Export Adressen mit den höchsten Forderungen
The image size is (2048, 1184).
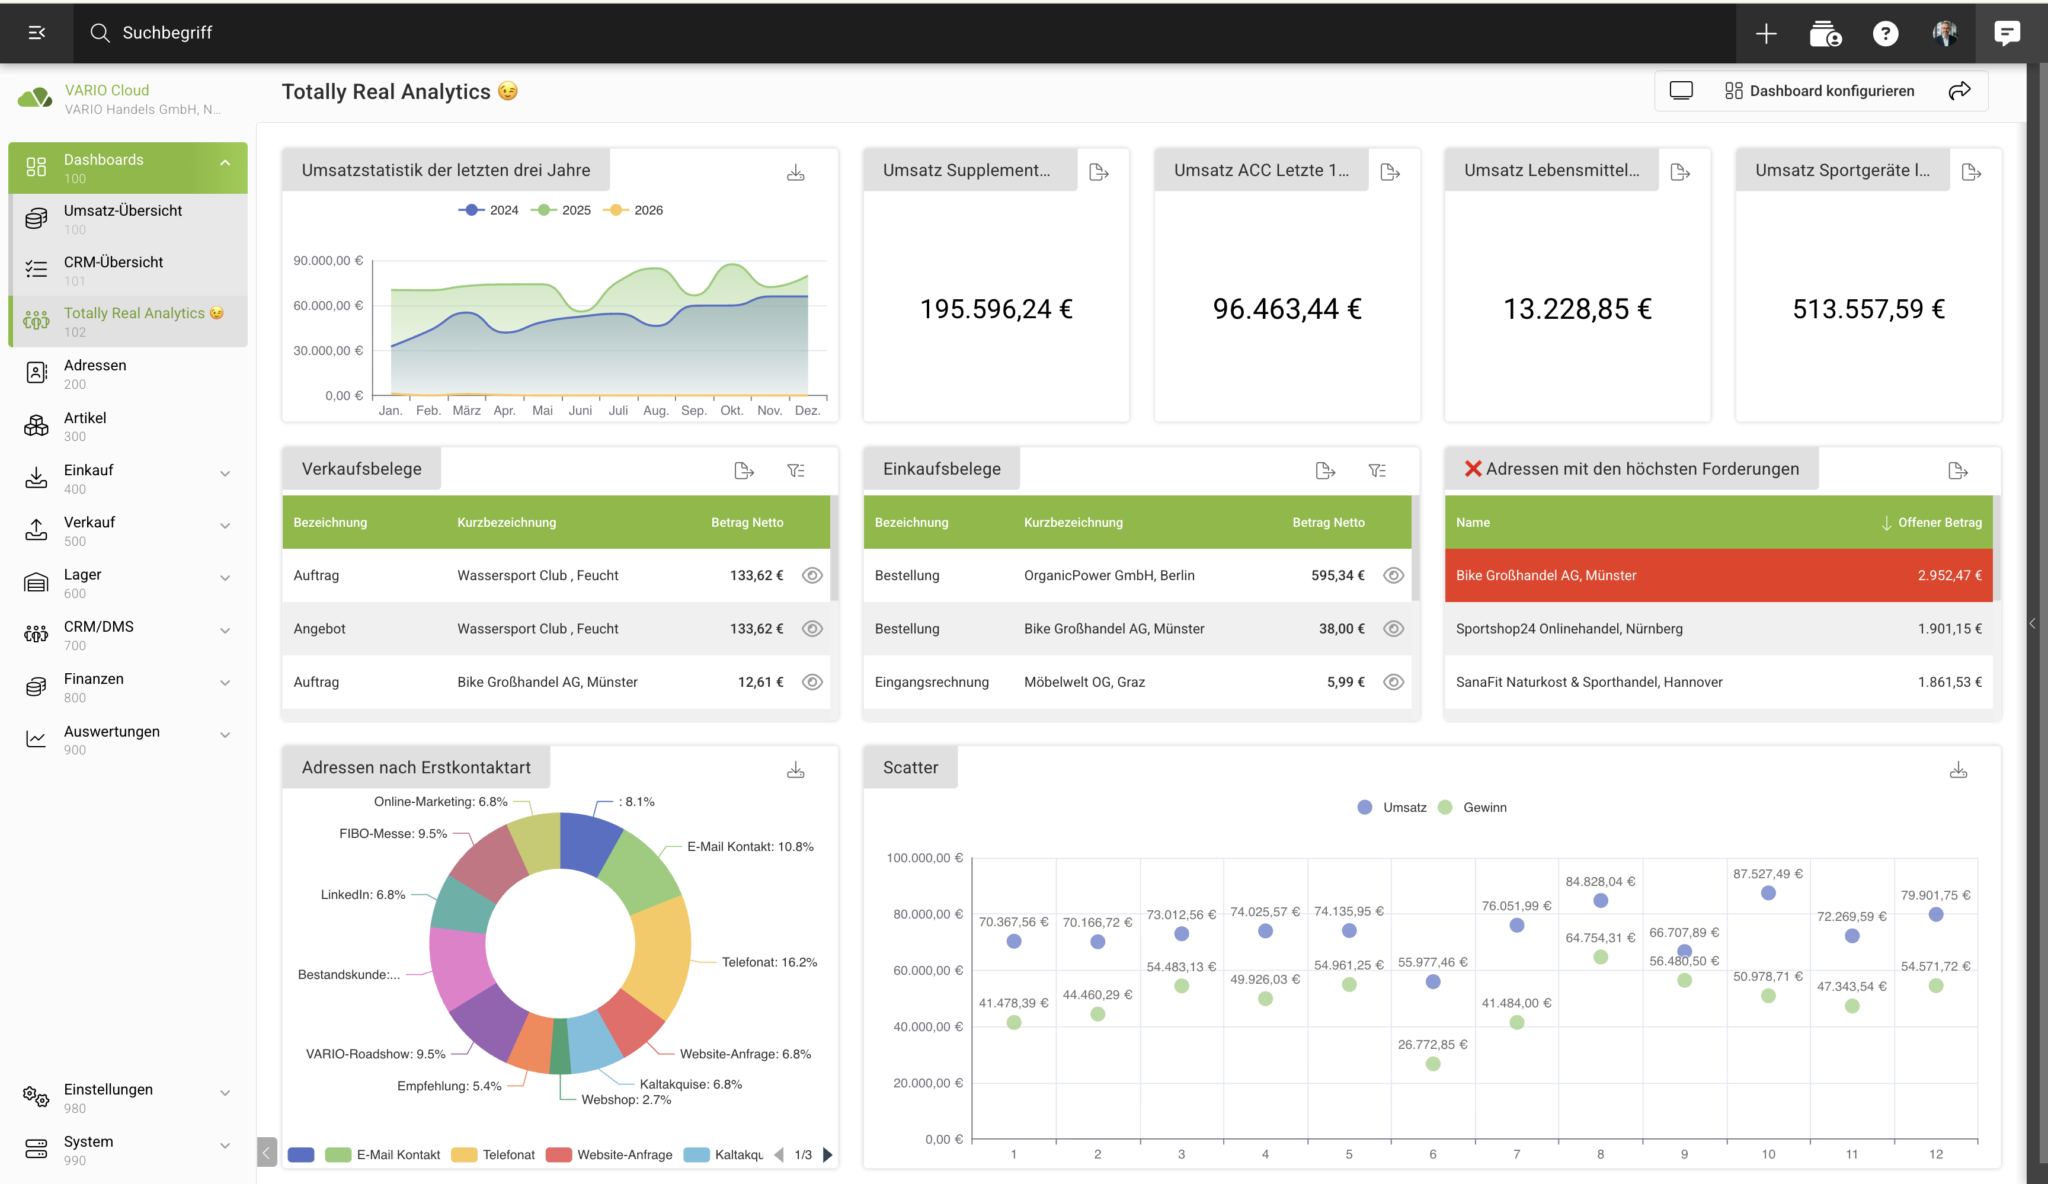click(x=1959, y=471)
